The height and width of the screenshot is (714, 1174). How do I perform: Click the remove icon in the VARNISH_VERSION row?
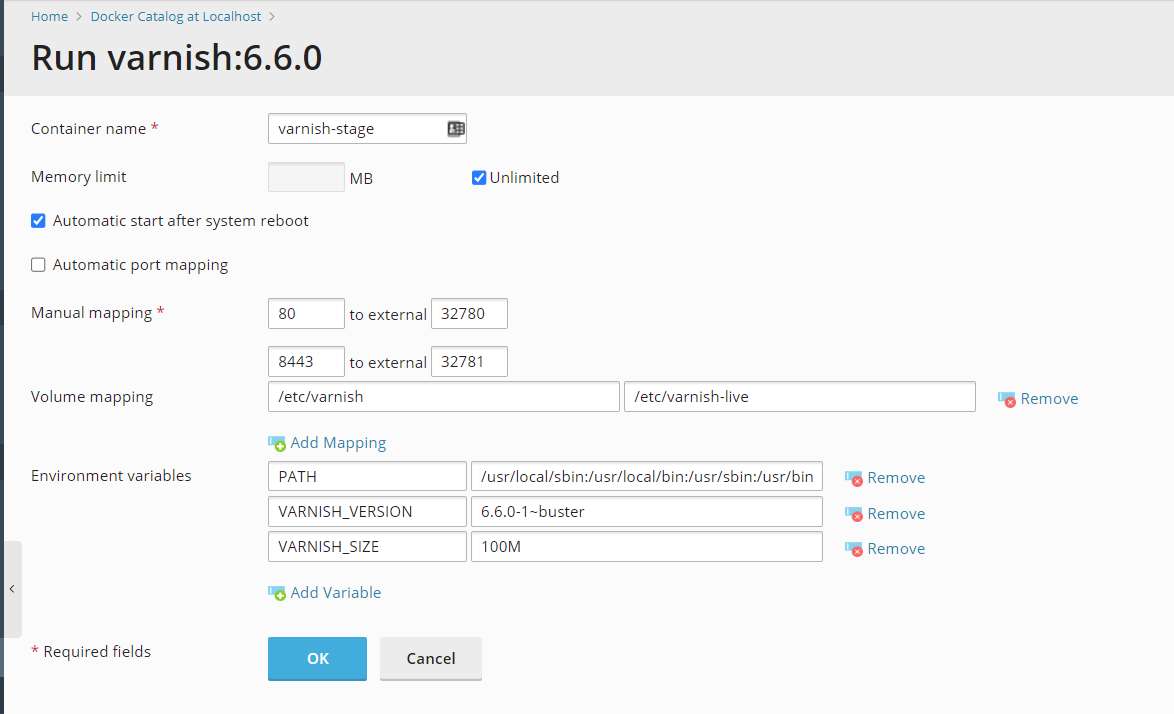tap(854, 513)
